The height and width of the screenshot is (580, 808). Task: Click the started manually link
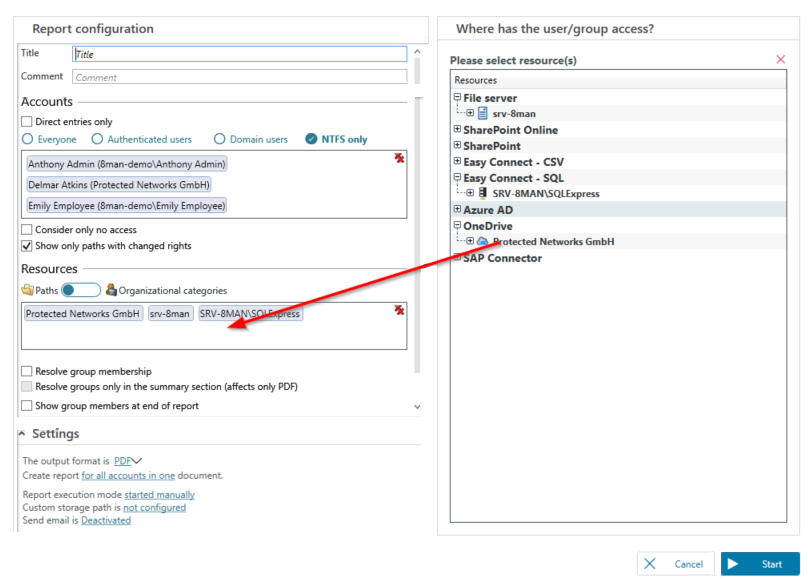tap(159, 495)
